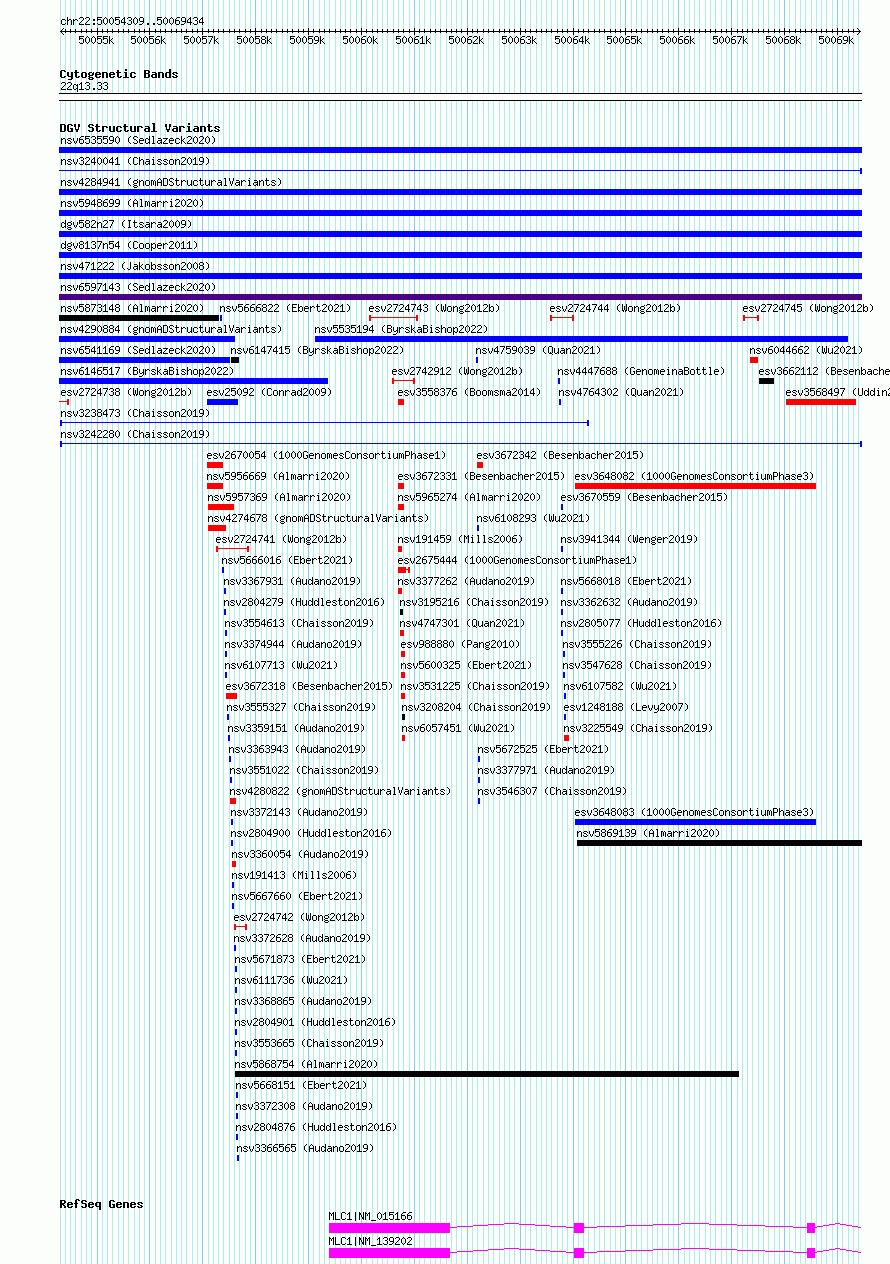
Task: Click the red bar under esv3568497
Action: 821,402
